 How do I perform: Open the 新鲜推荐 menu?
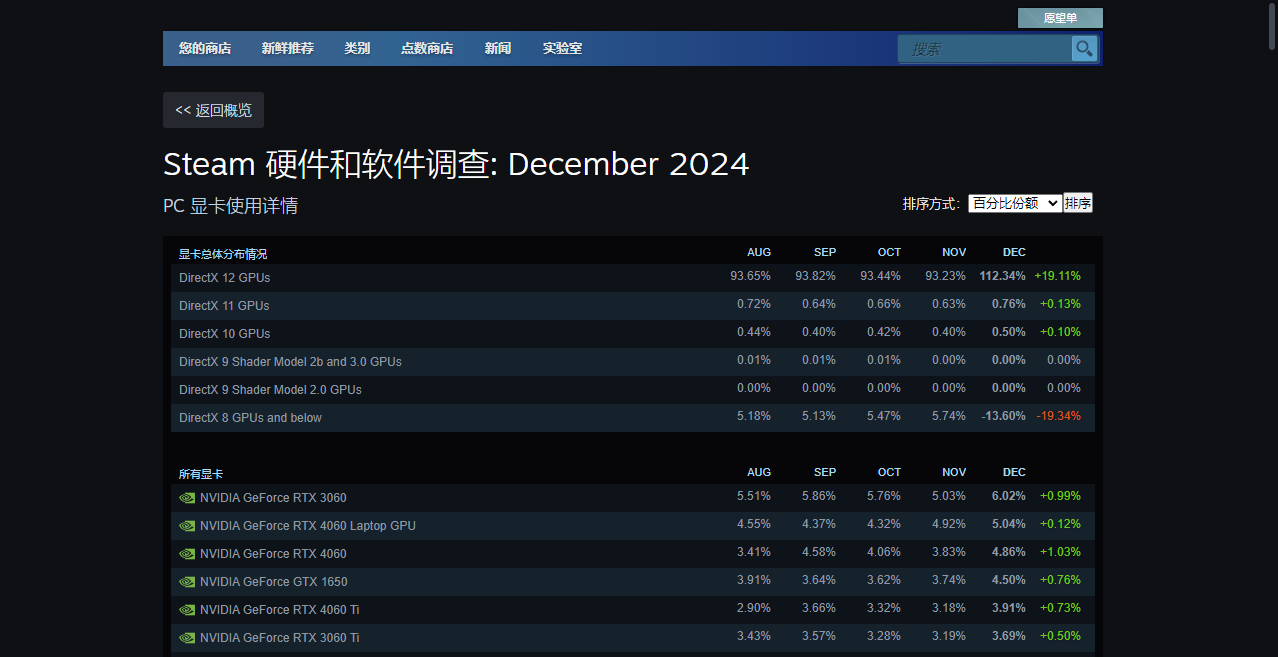coord(288,48)
